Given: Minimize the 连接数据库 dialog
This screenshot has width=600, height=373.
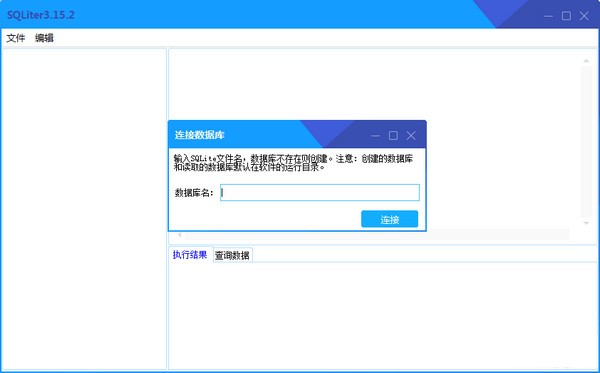Looking at the screenshot, I should [375, 135].
